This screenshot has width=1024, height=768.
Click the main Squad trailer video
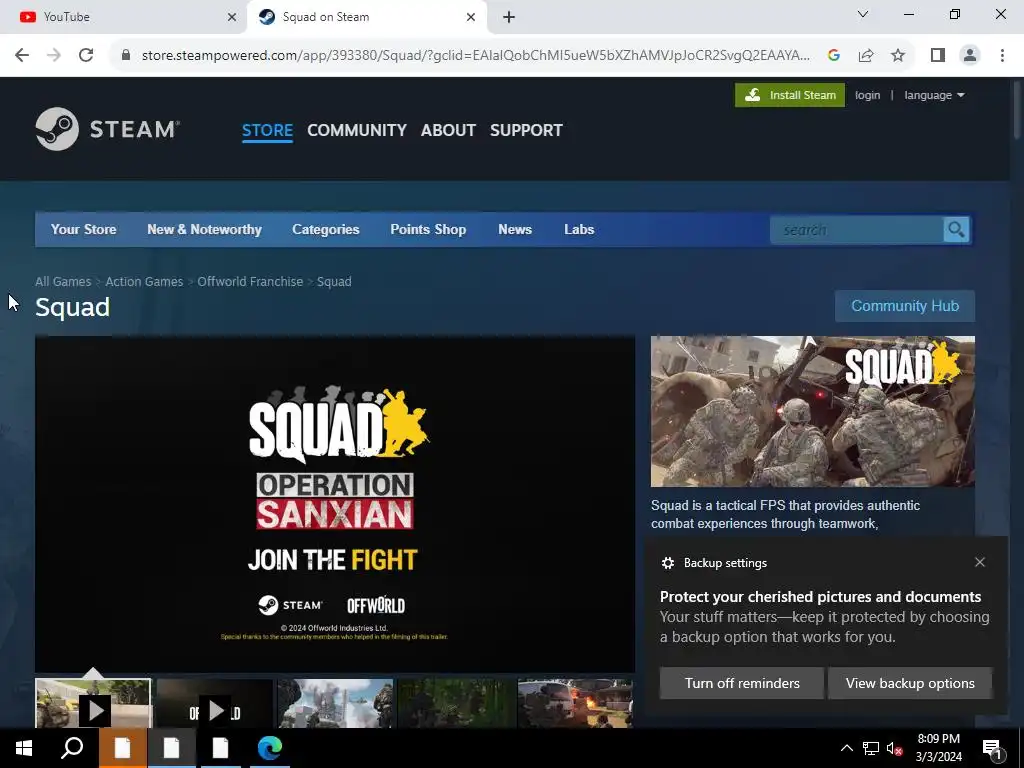pos(335,504)
